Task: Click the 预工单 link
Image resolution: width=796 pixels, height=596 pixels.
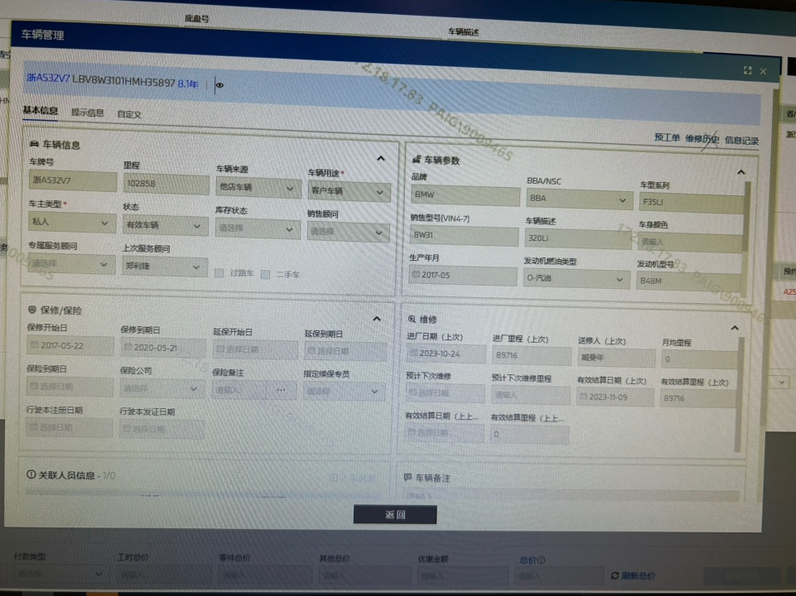Action: (x=667, y=137)
